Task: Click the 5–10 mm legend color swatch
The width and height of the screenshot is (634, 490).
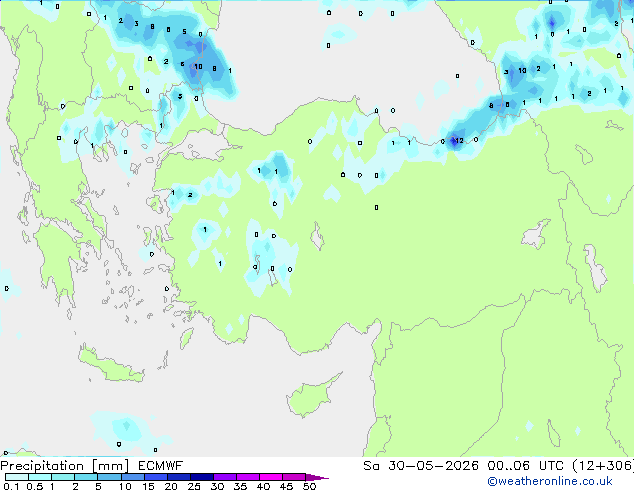Action: click(x=109, y=477)
